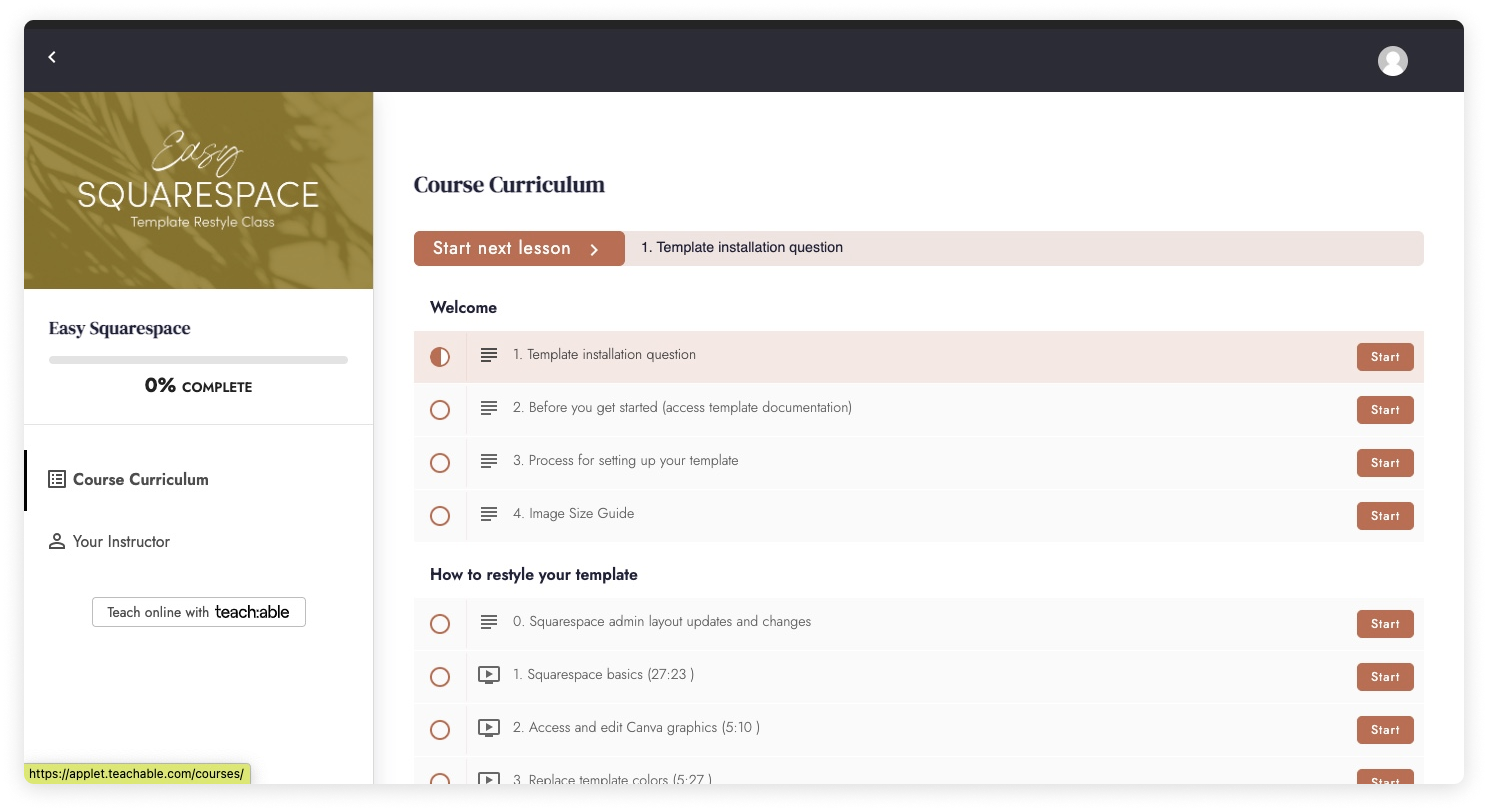Click the document icon beside Template installation question
Viewport: 1488px width, 812px height.
click(488, 355)
